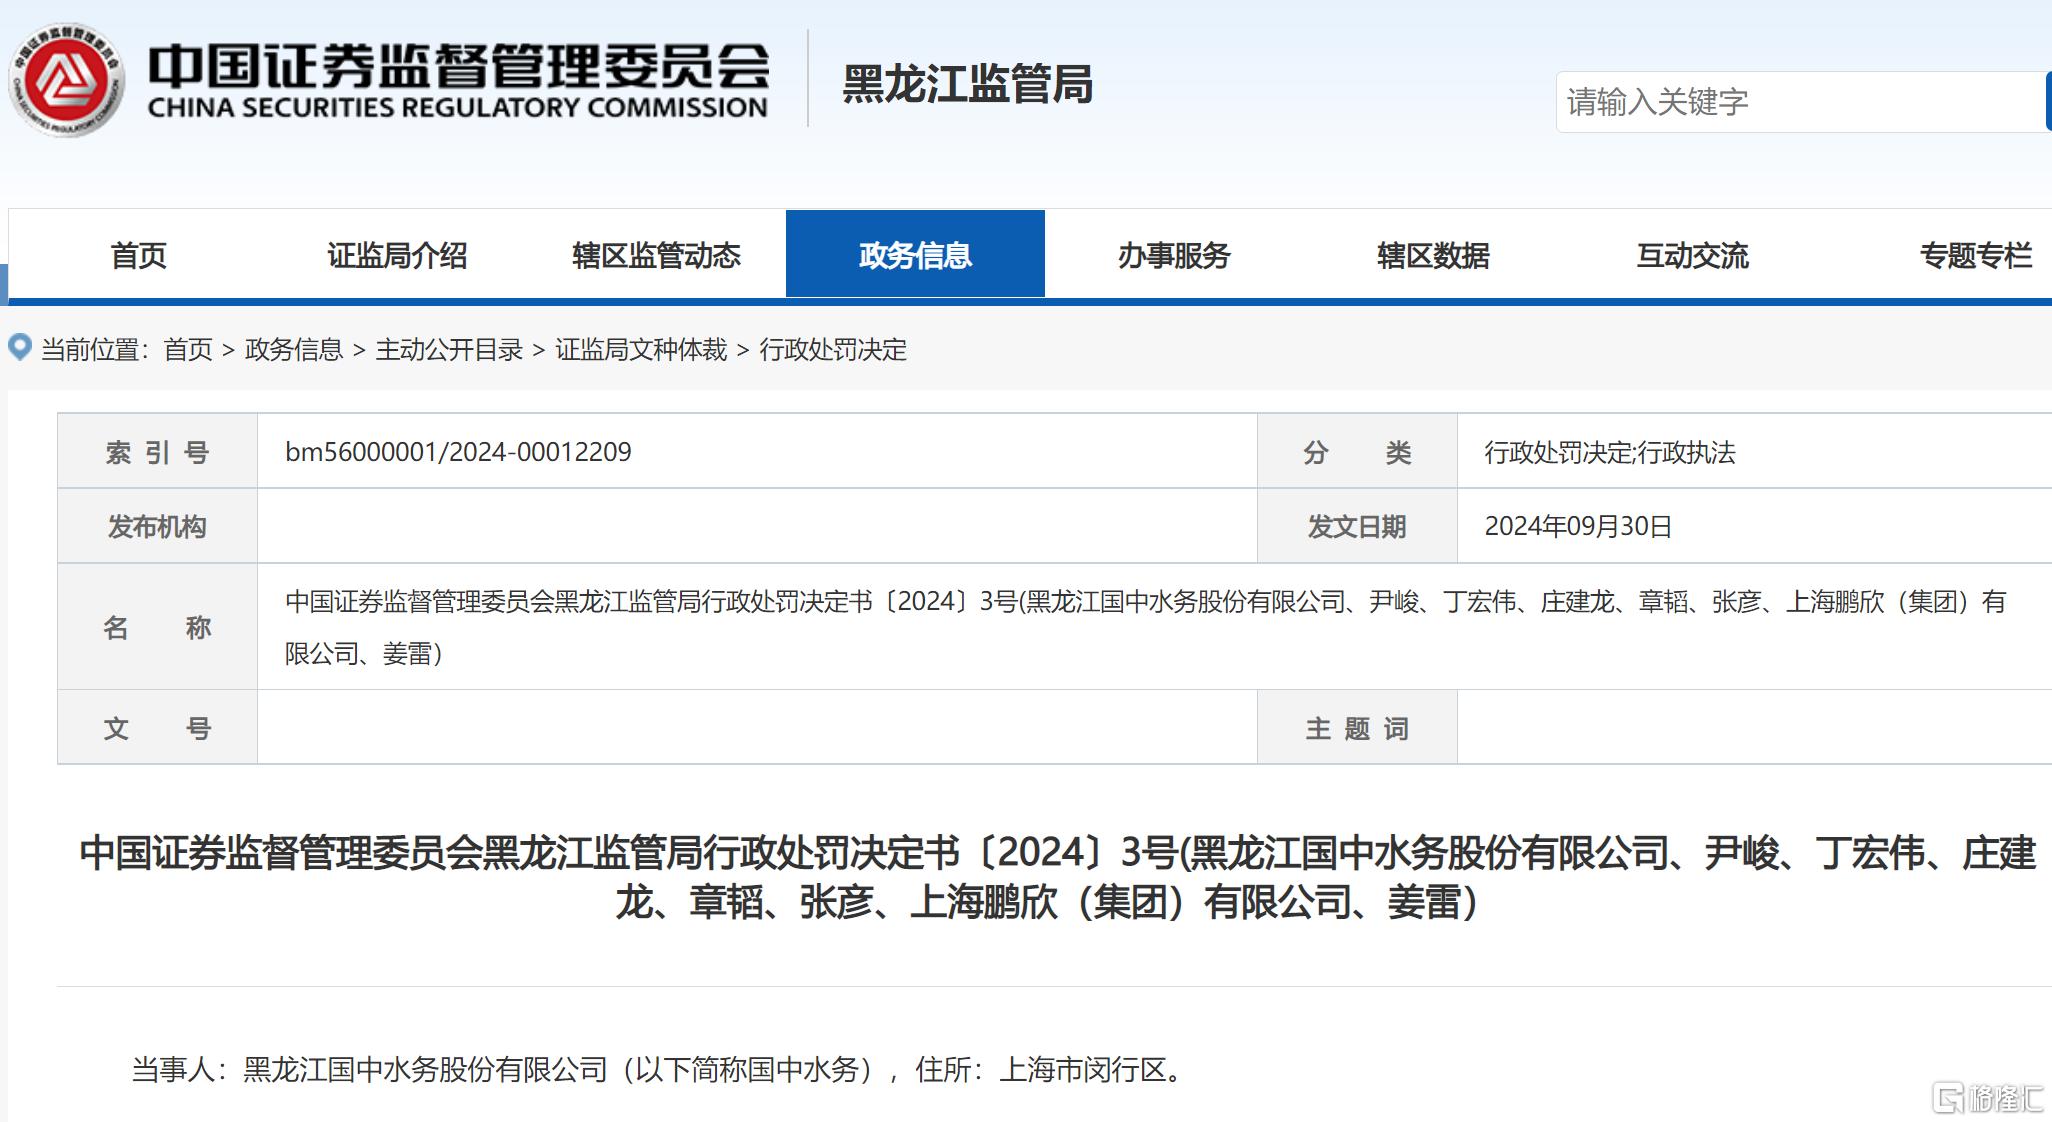Click the index number bm56000001/2024-00012209

point(458,452)
